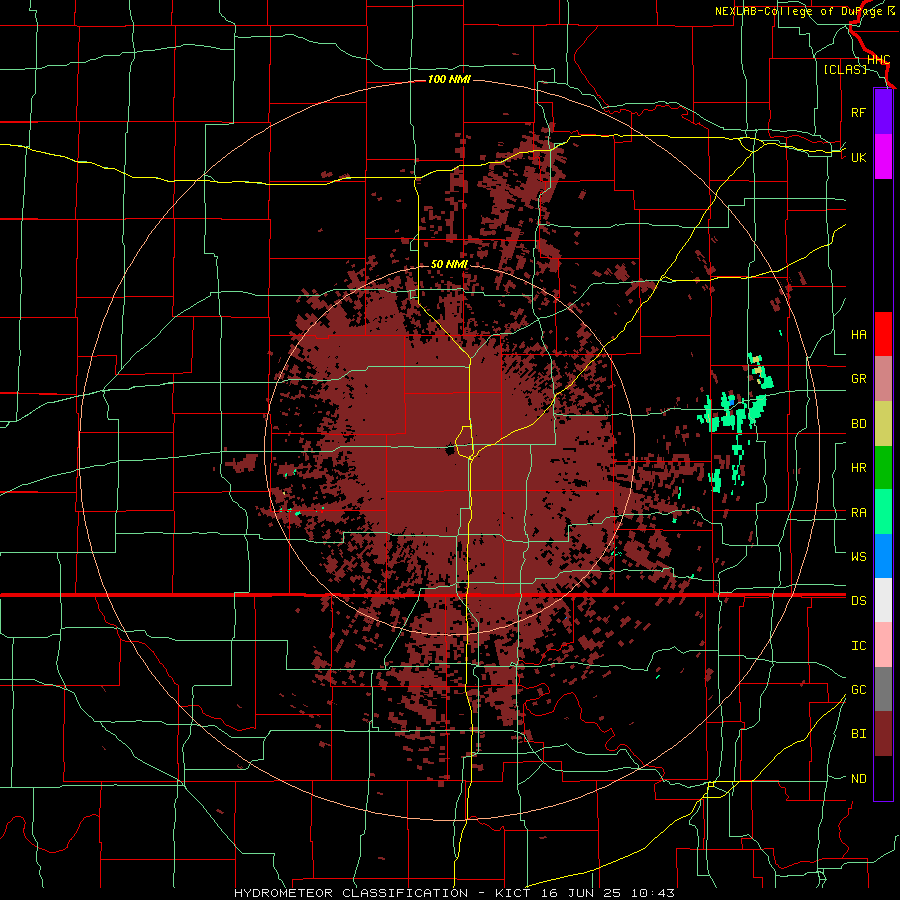The height and width of the screenshot is (900, 900).
Task: Click the RA light green legend swatch
Action: 883,512
